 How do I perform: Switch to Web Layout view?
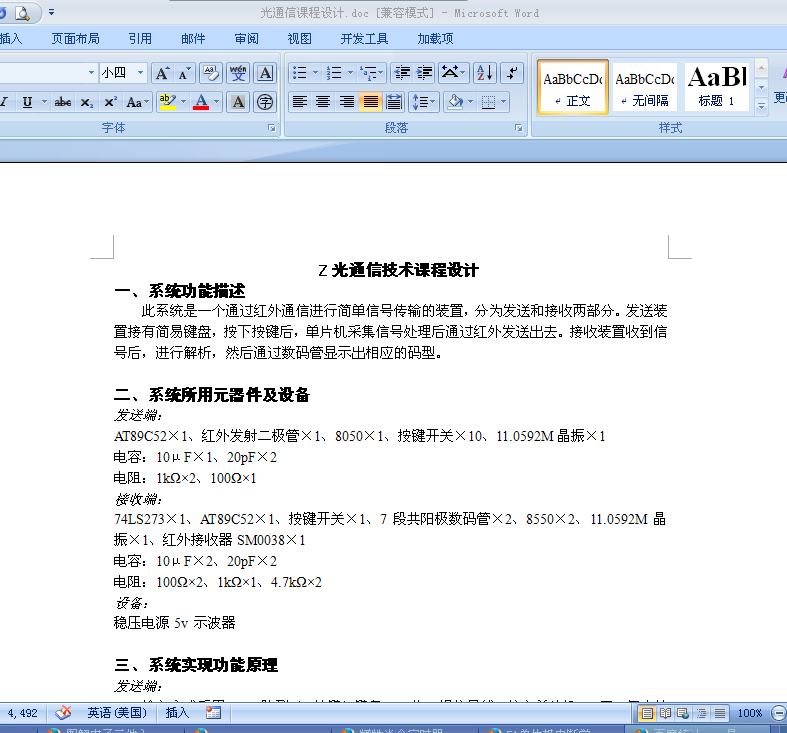coord(683,713)
